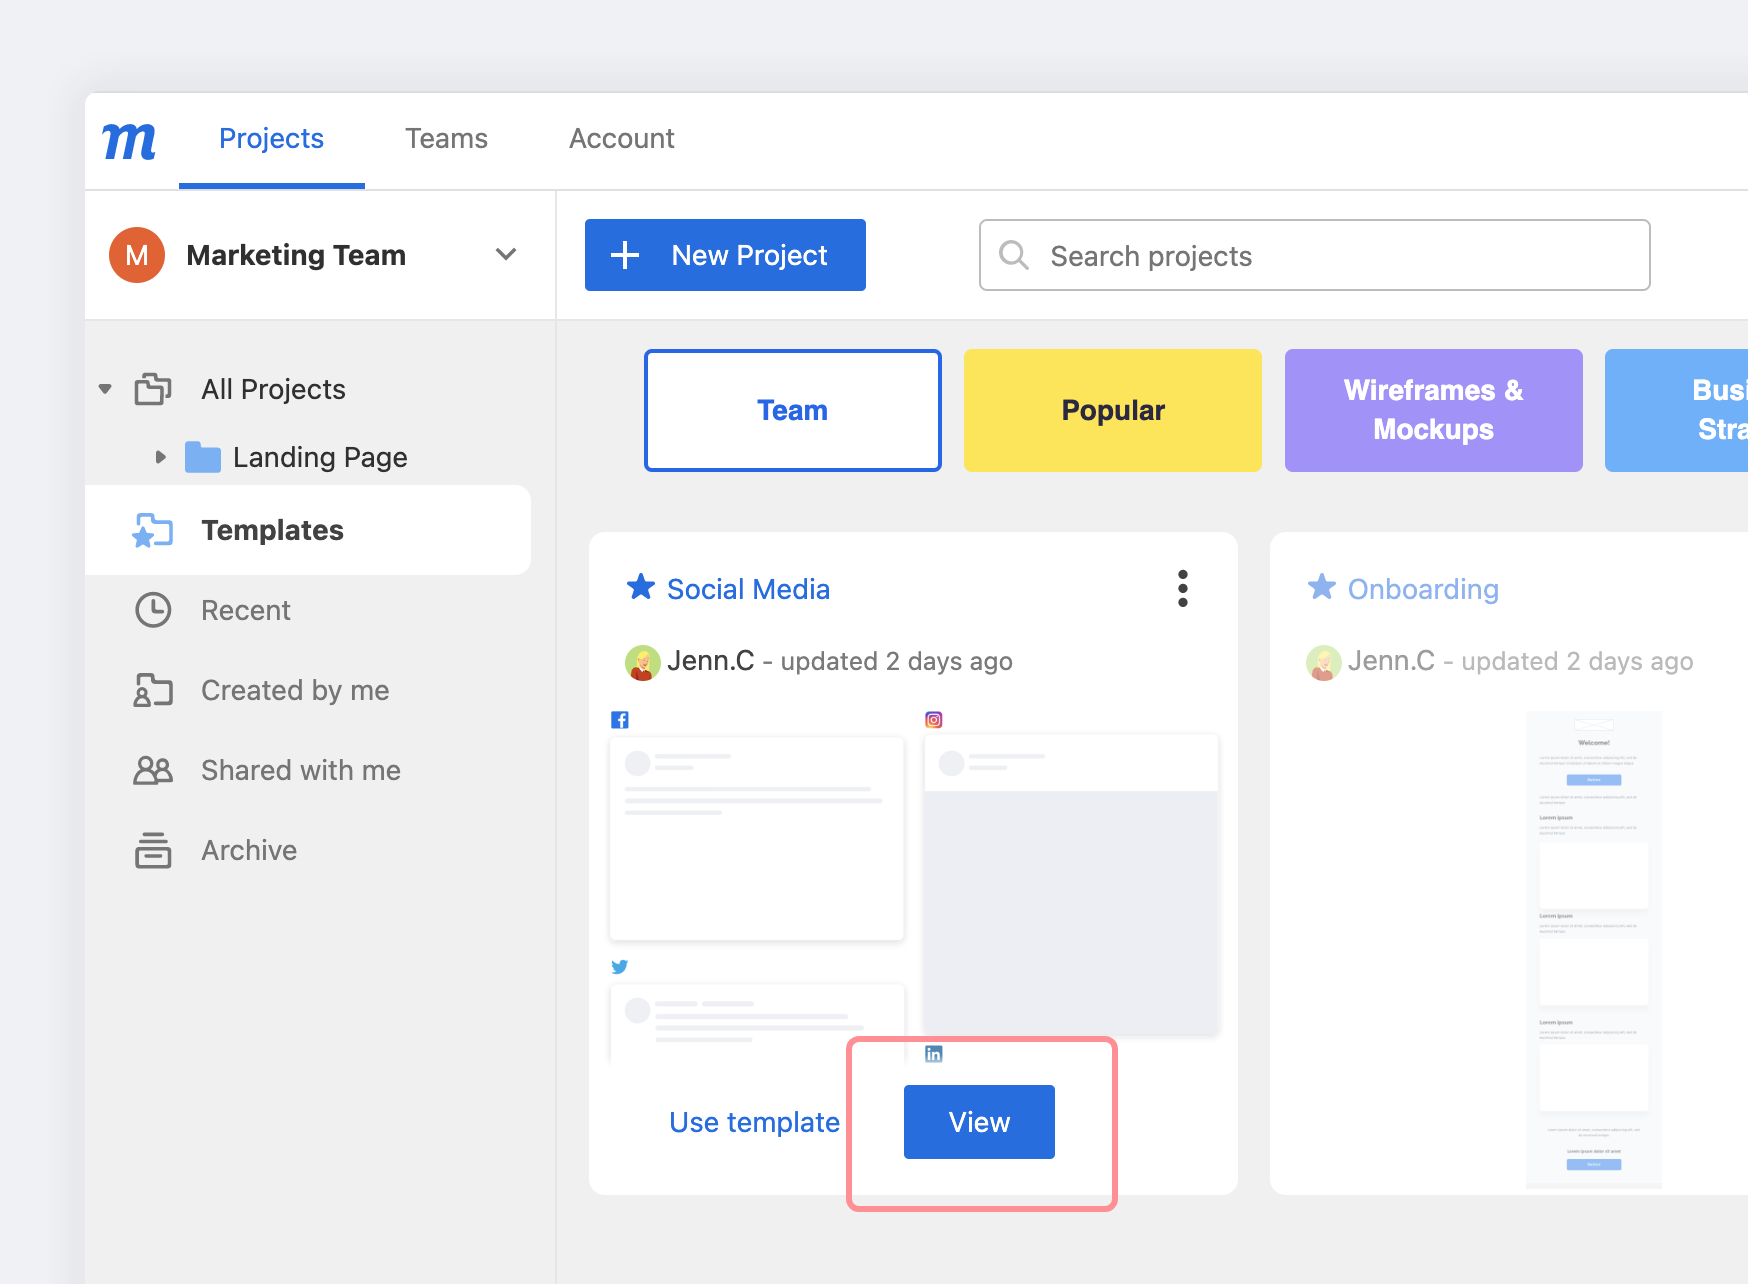Open the Archive section
This screenshot has height=1284, width=1748.
(249, 850)
